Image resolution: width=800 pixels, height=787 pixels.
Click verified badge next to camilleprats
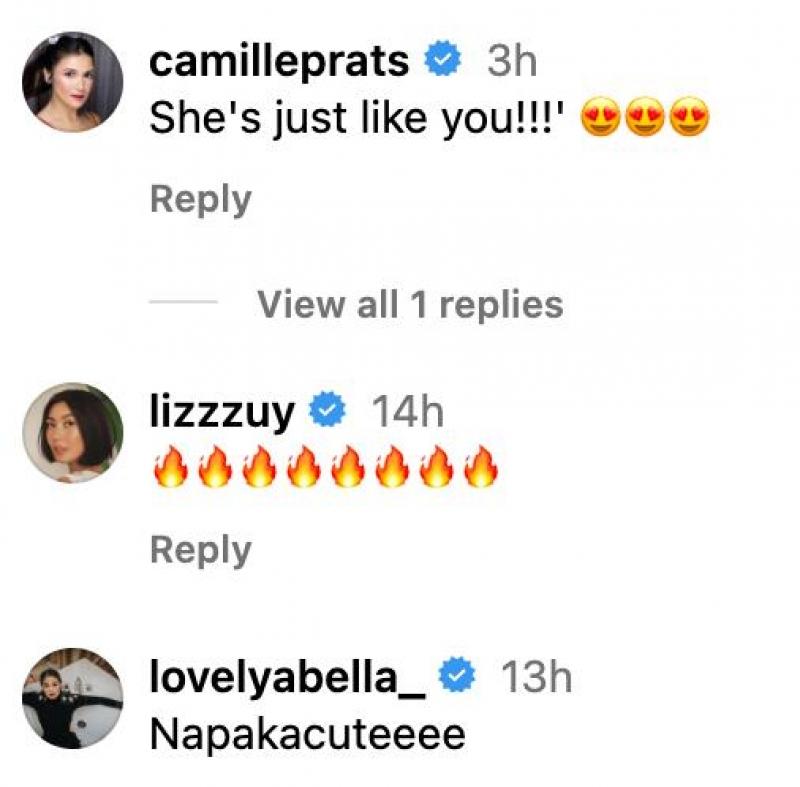[443, 59]
